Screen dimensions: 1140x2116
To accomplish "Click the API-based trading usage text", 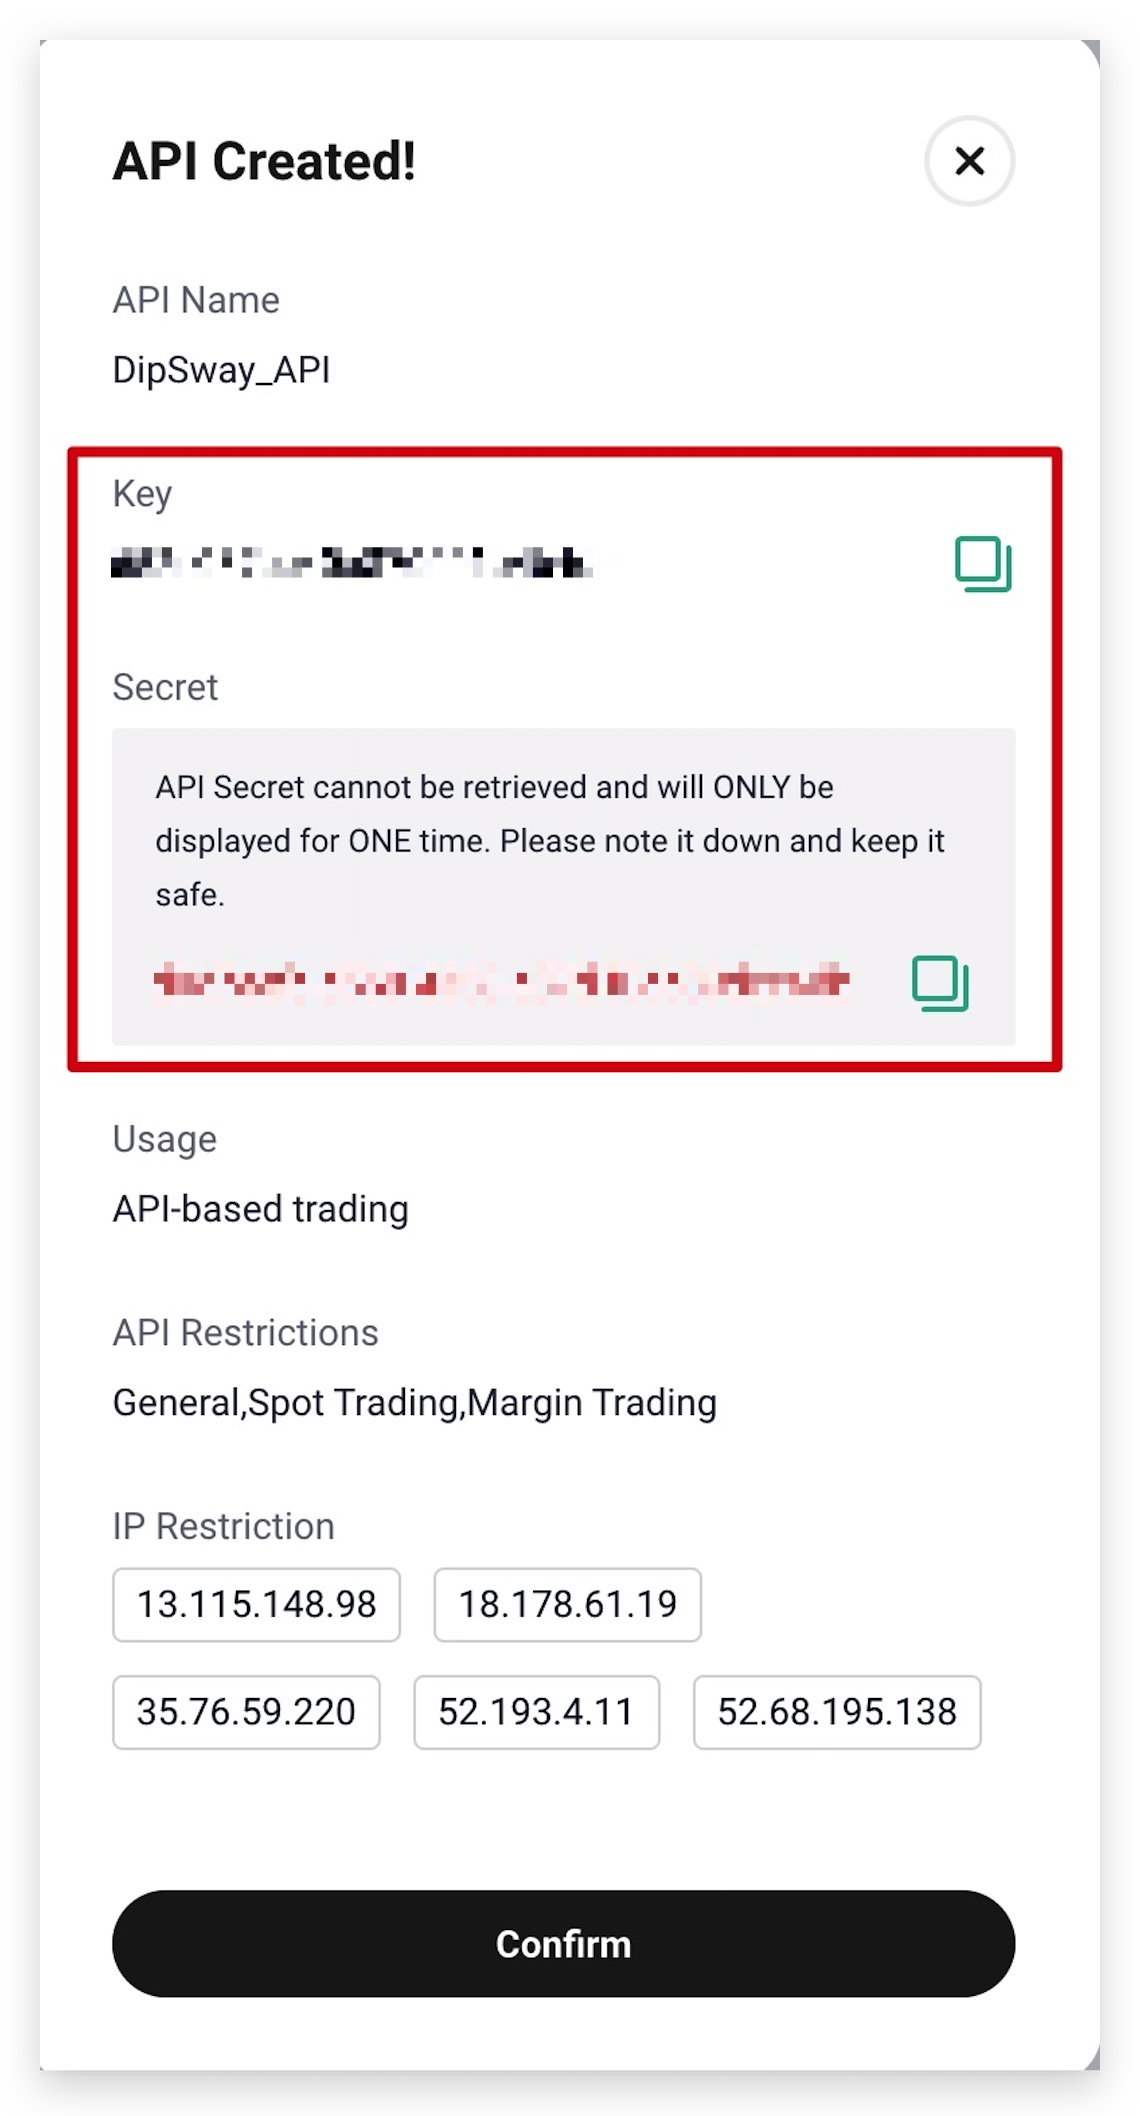I will [x=260, y=1209].
